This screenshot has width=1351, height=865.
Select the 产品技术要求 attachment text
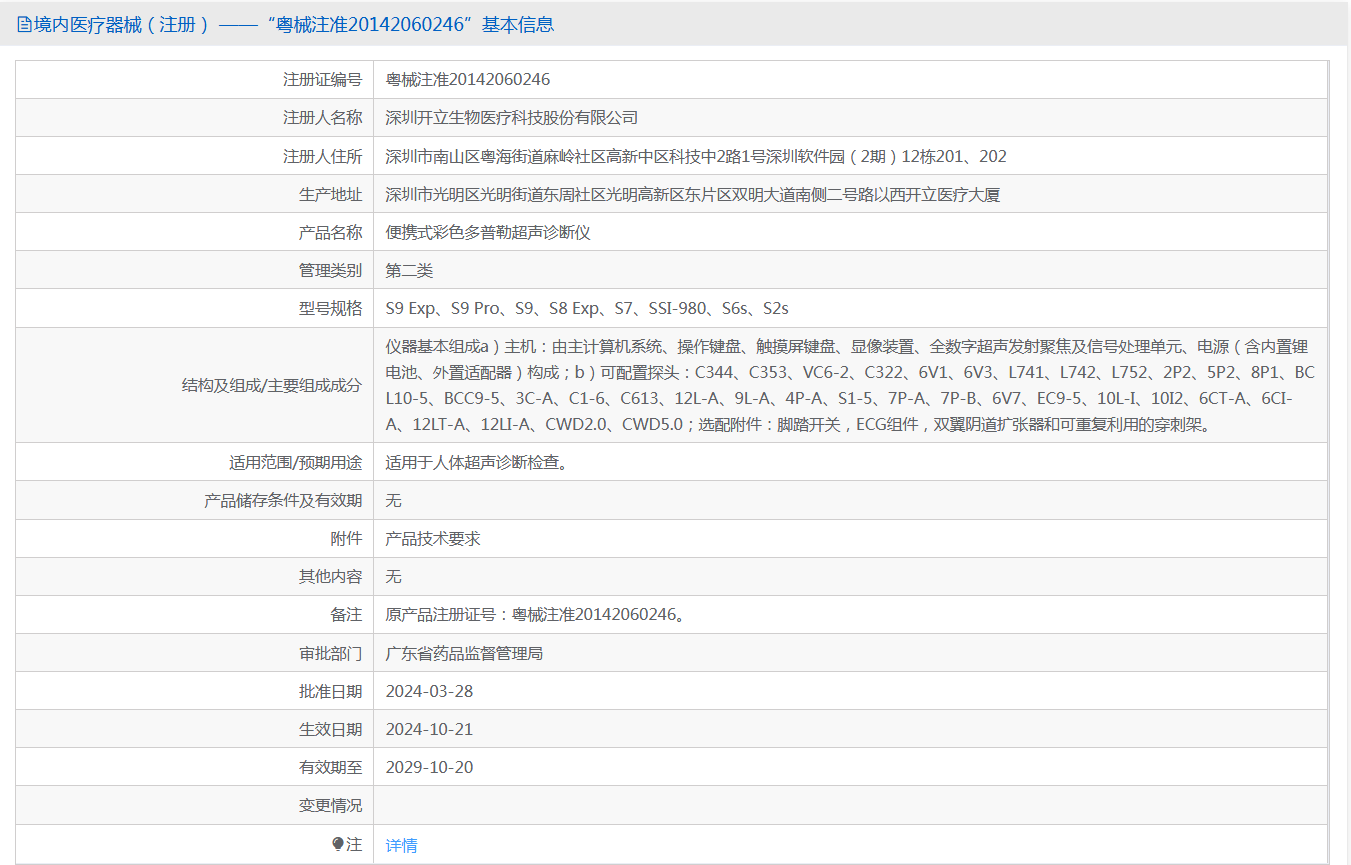tap(433, 539)
